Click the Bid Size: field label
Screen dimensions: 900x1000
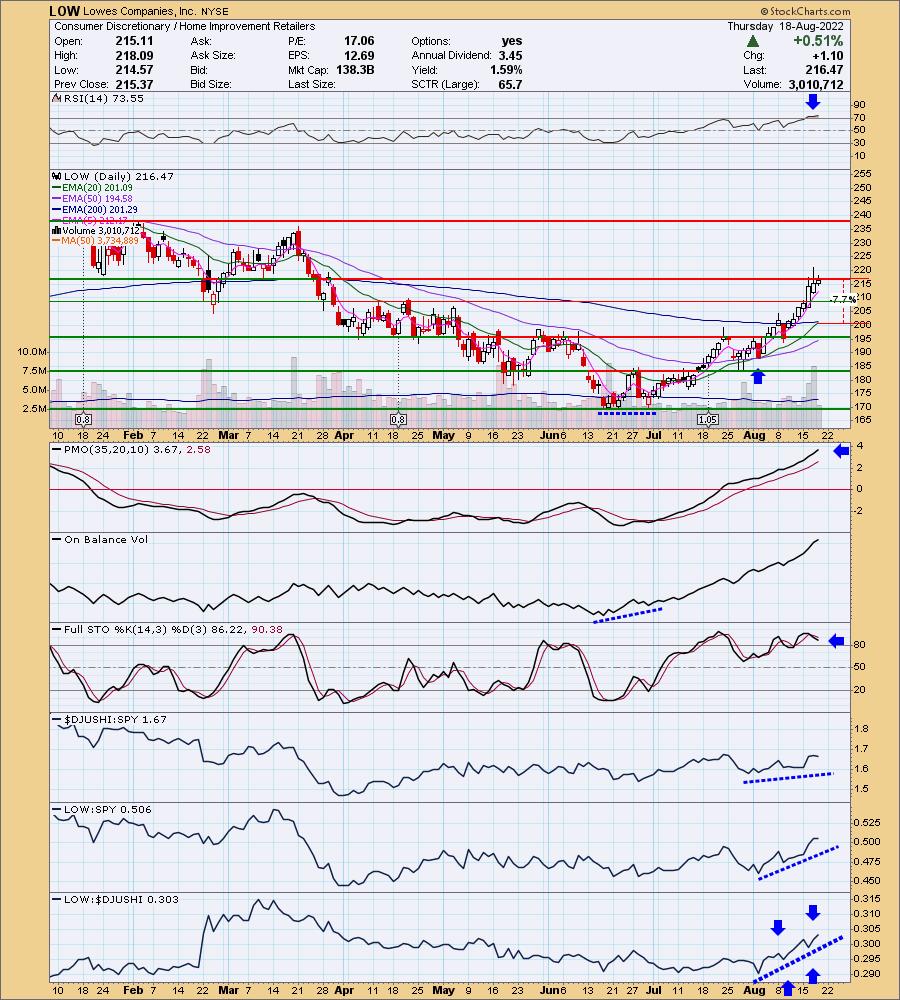tap(210, 84)
